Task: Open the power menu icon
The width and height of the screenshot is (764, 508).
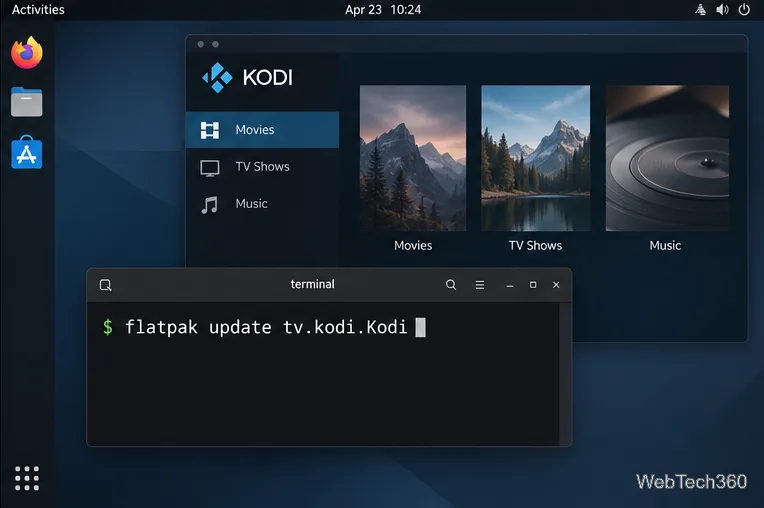Action: point(744,10)
